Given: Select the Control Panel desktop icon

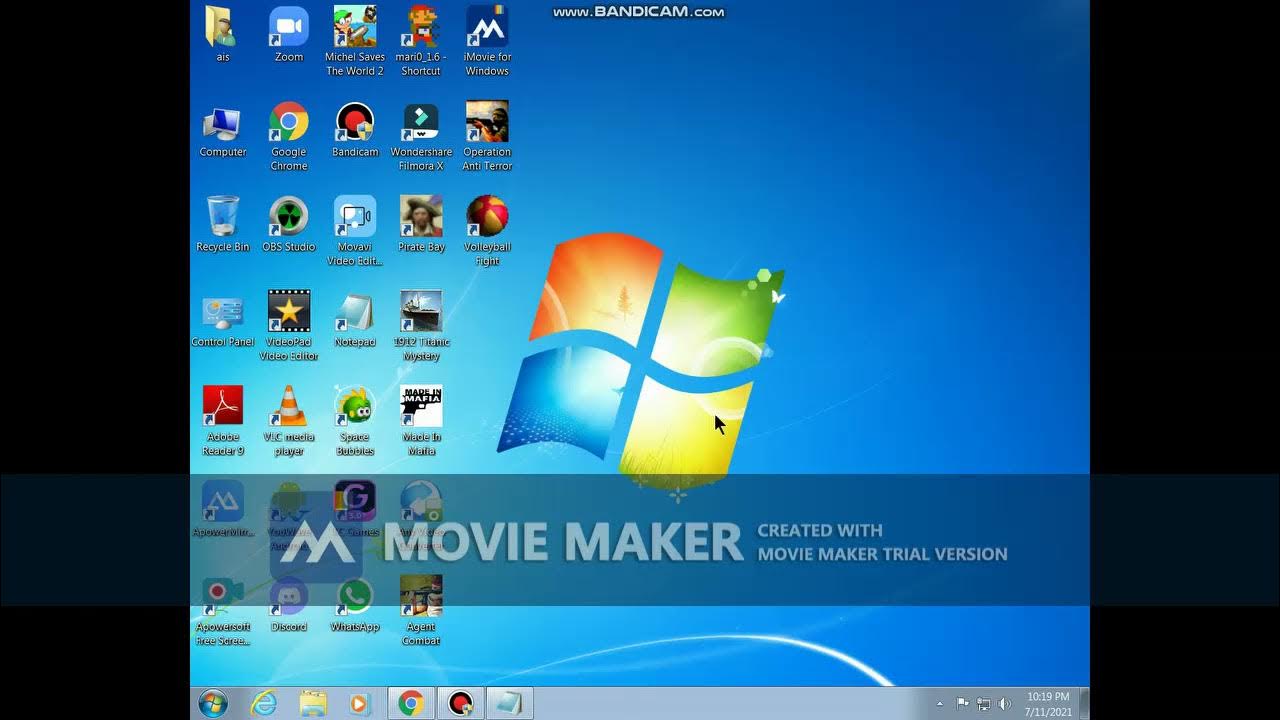Looking at the screenshot, I should pos(222,320).
